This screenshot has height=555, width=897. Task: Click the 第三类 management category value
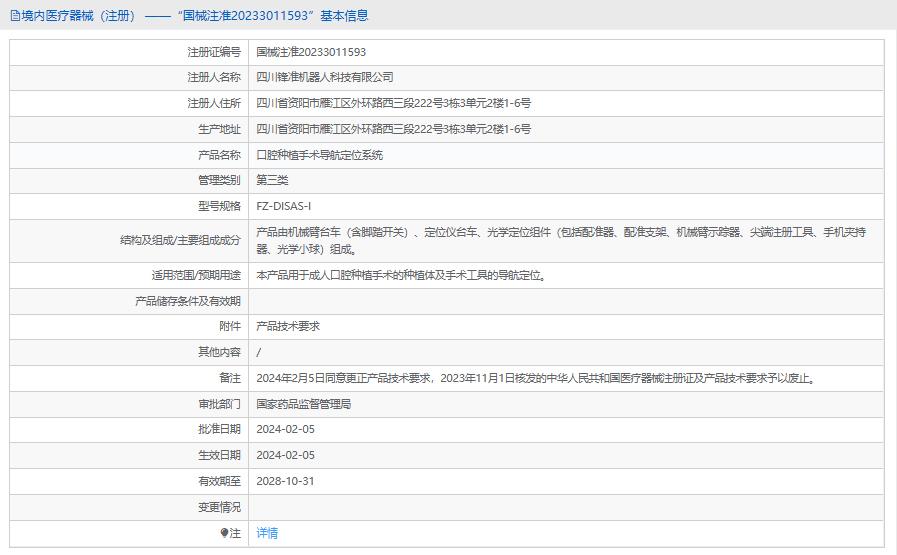pos(272,181)
